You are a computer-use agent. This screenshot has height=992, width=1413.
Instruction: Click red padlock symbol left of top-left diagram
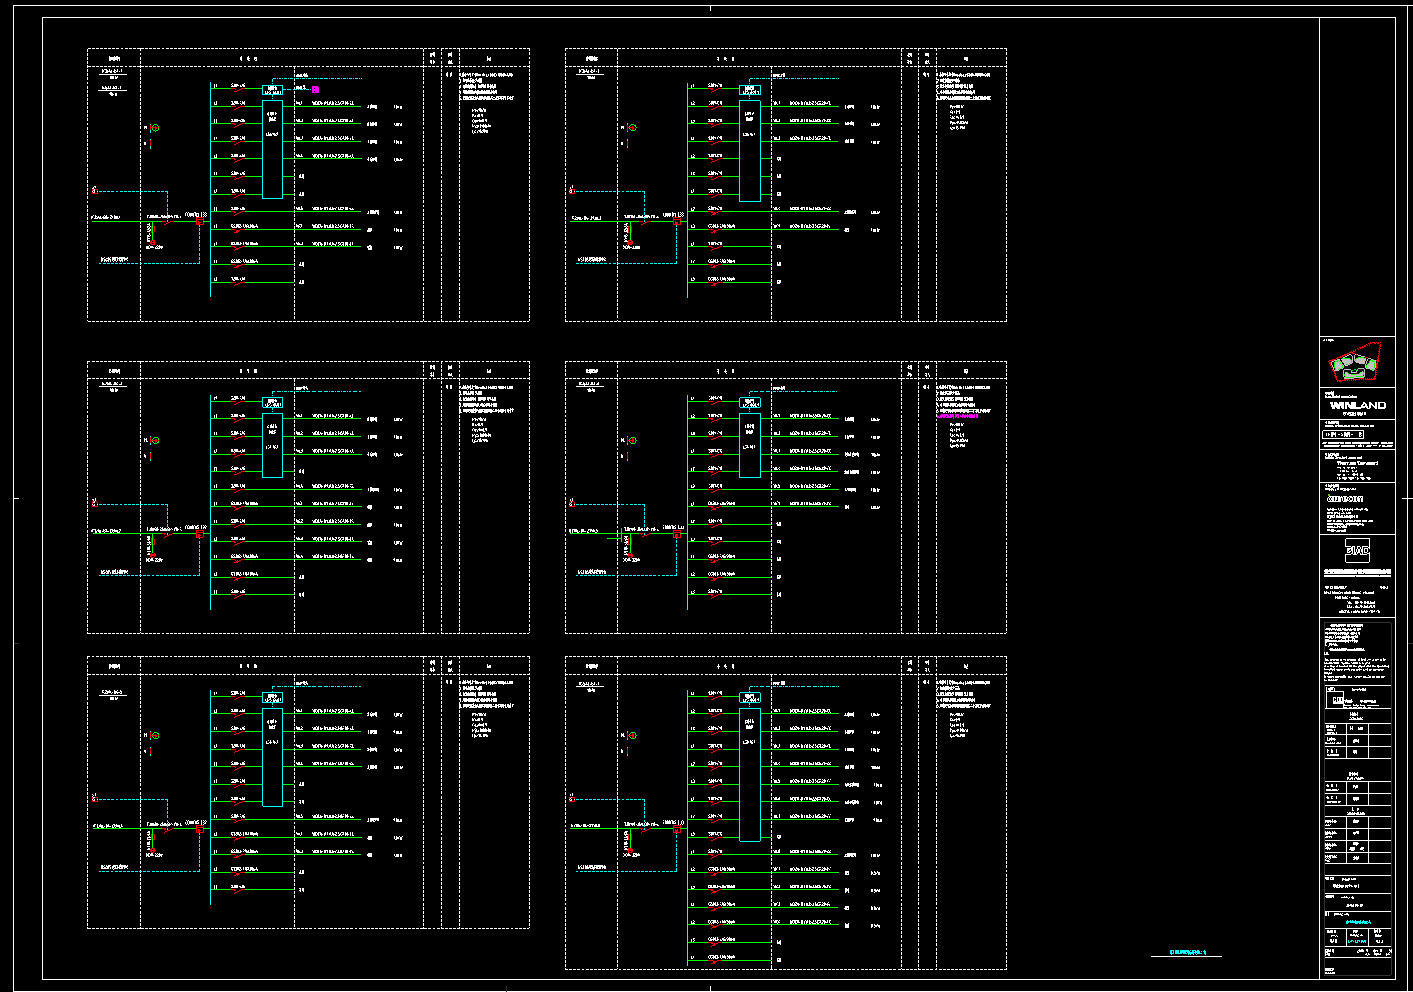point(95,190)
